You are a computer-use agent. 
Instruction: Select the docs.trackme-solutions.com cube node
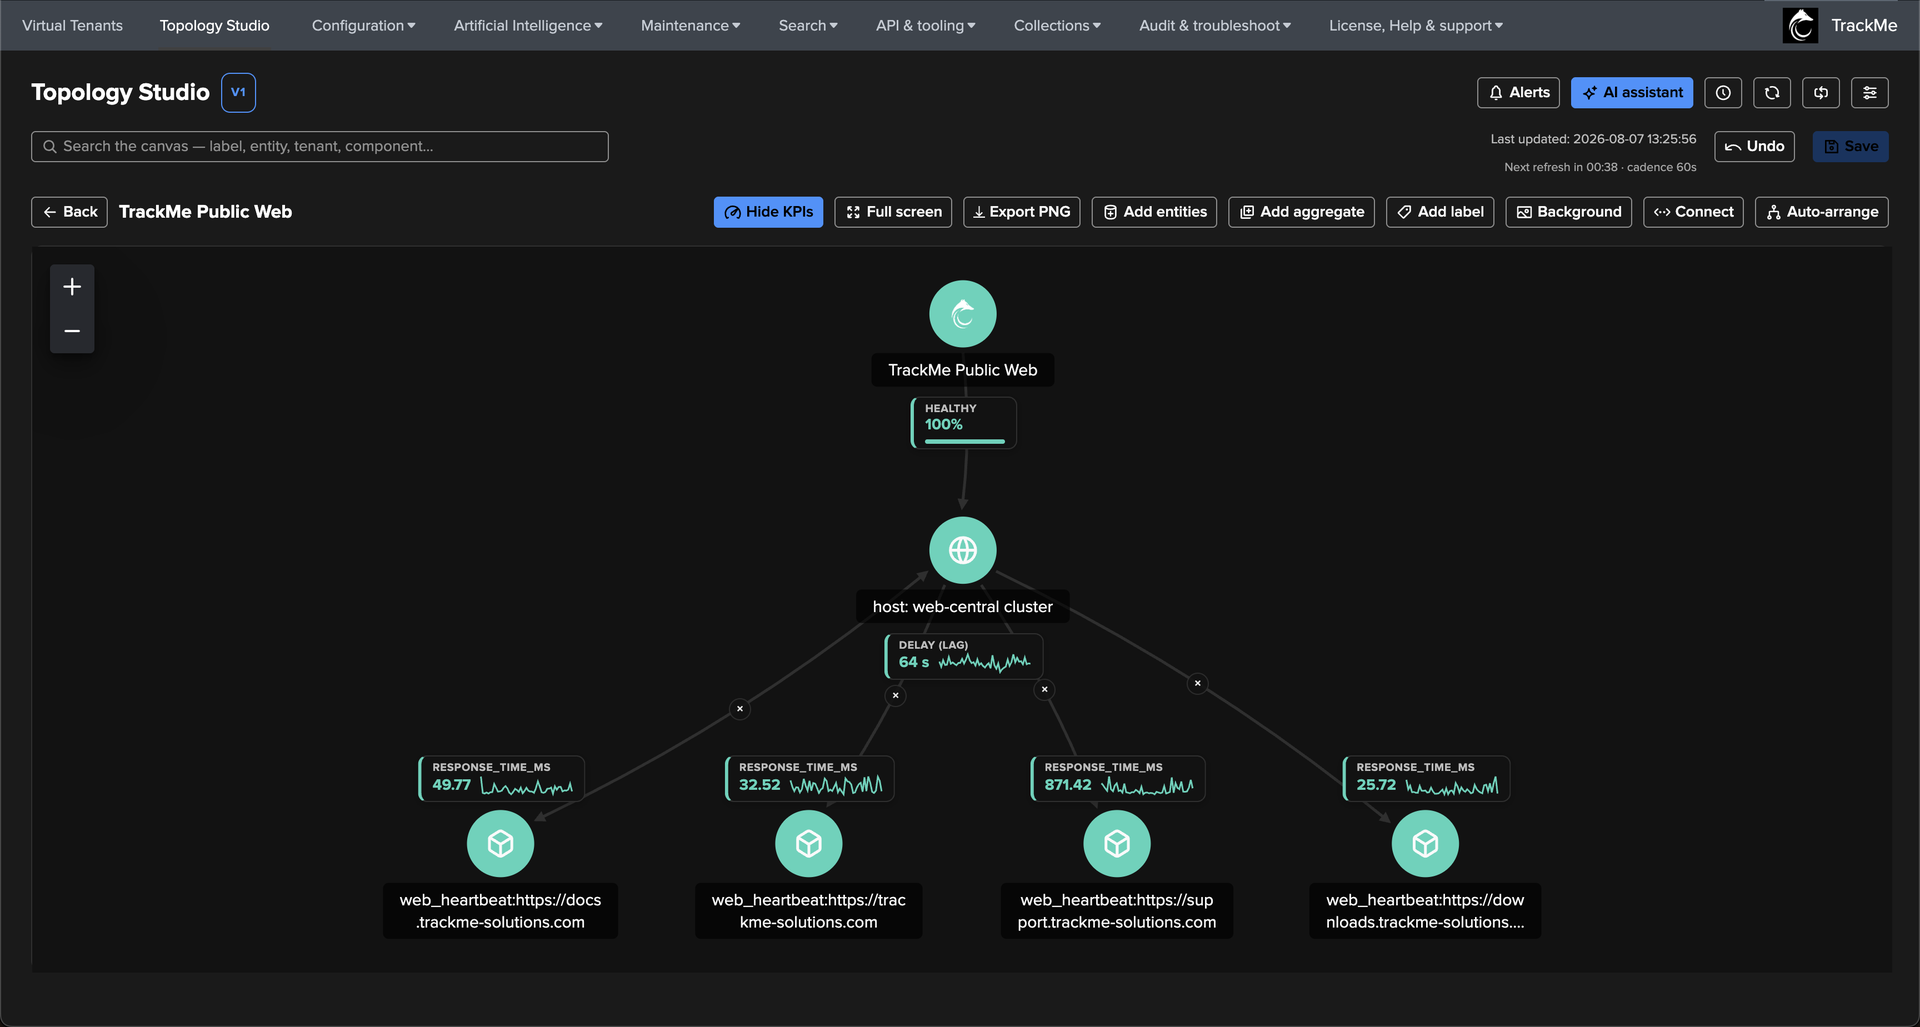pos(500,844)
